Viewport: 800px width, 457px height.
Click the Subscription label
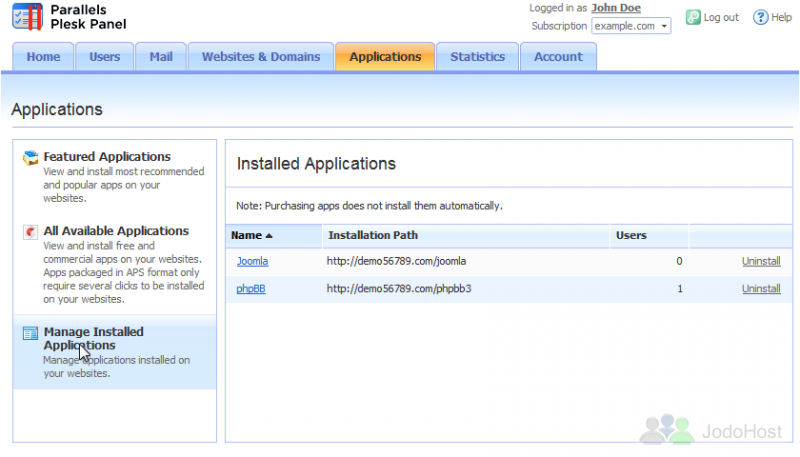point(559,26)
